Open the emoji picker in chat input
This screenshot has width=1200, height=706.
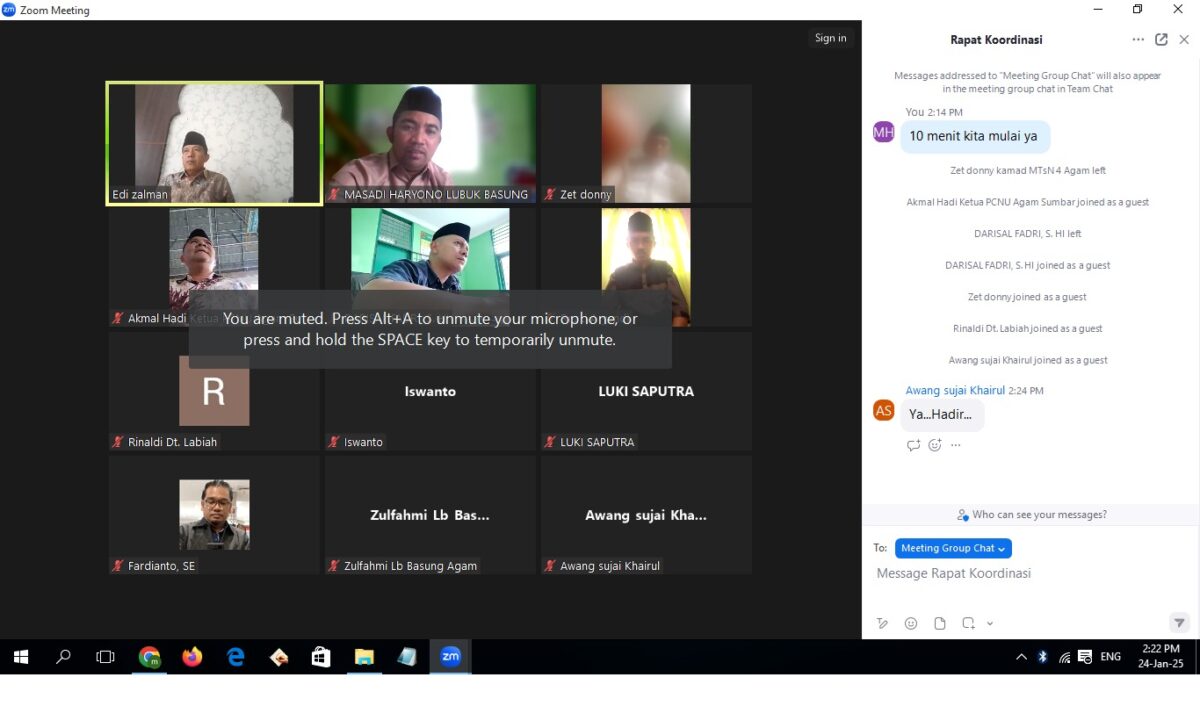911,623
